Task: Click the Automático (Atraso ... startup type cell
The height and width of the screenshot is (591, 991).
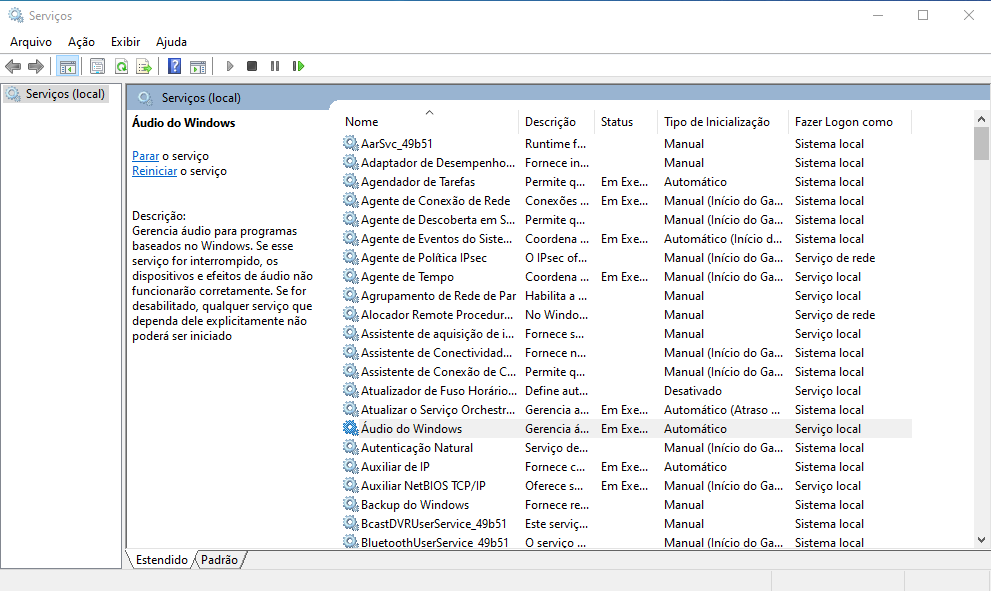Action: tap(722, 410)
